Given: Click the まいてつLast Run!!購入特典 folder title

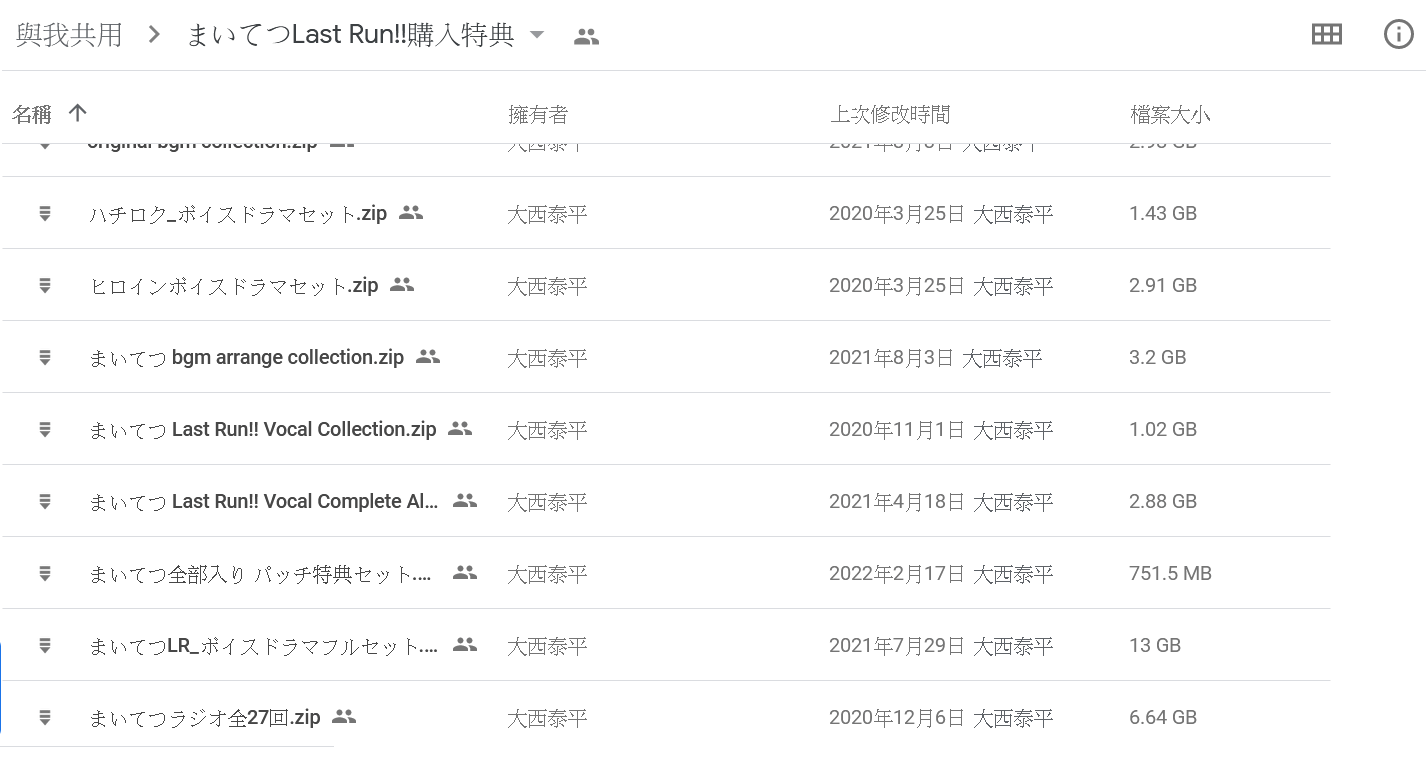Looking at the screenshot, I should coord(350,35).
